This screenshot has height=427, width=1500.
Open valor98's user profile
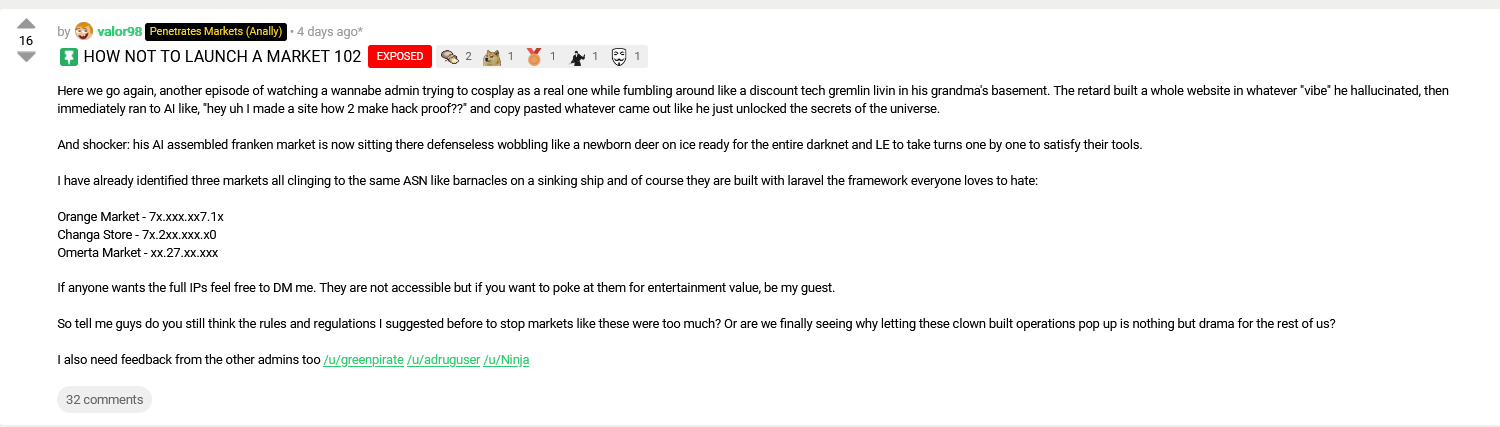pyautogui.click(x=119, y=31)
